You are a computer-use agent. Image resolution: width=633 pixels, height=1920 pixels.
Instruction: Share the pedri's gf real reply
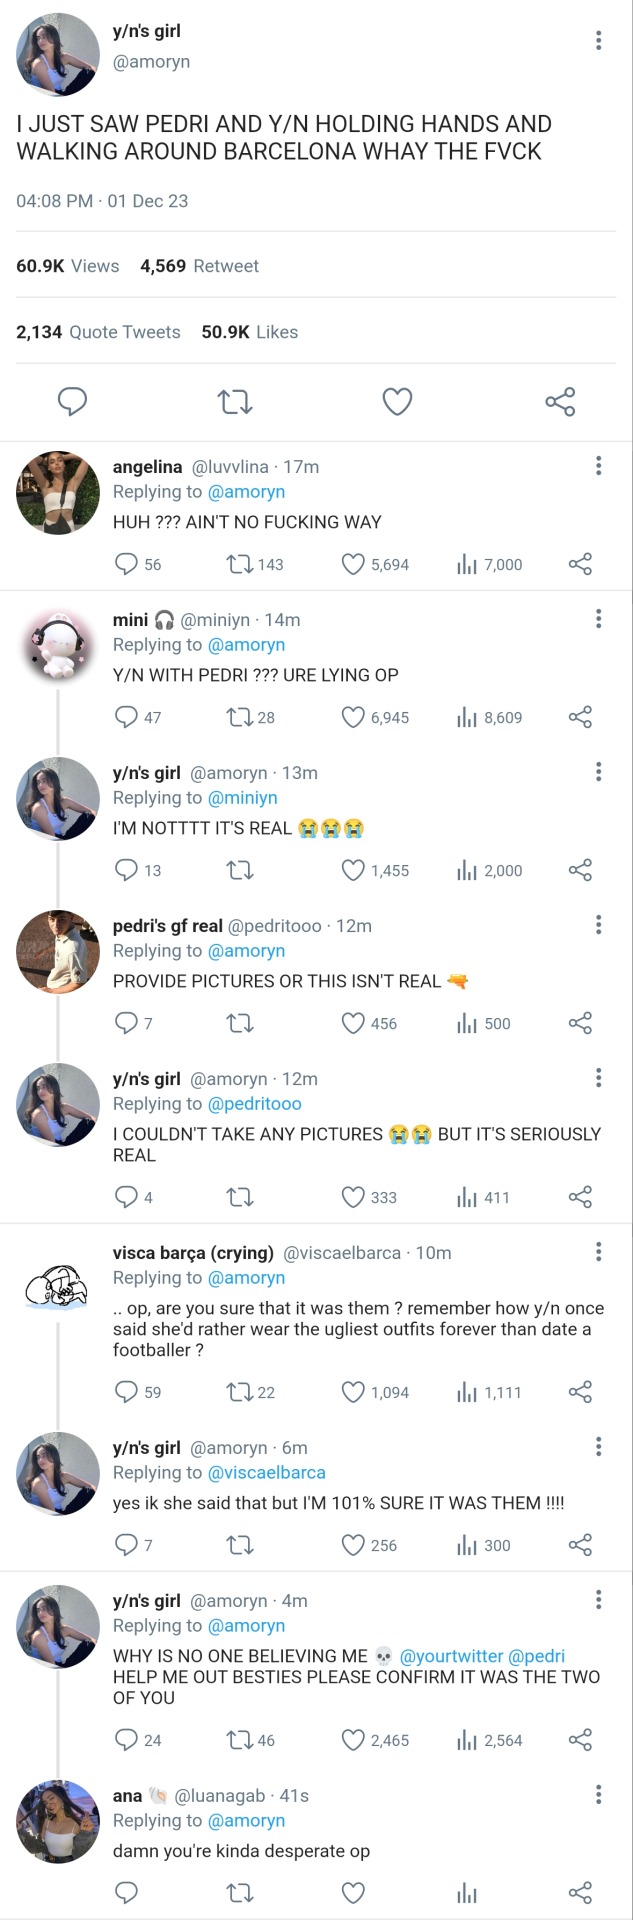tap(580, 1023)
